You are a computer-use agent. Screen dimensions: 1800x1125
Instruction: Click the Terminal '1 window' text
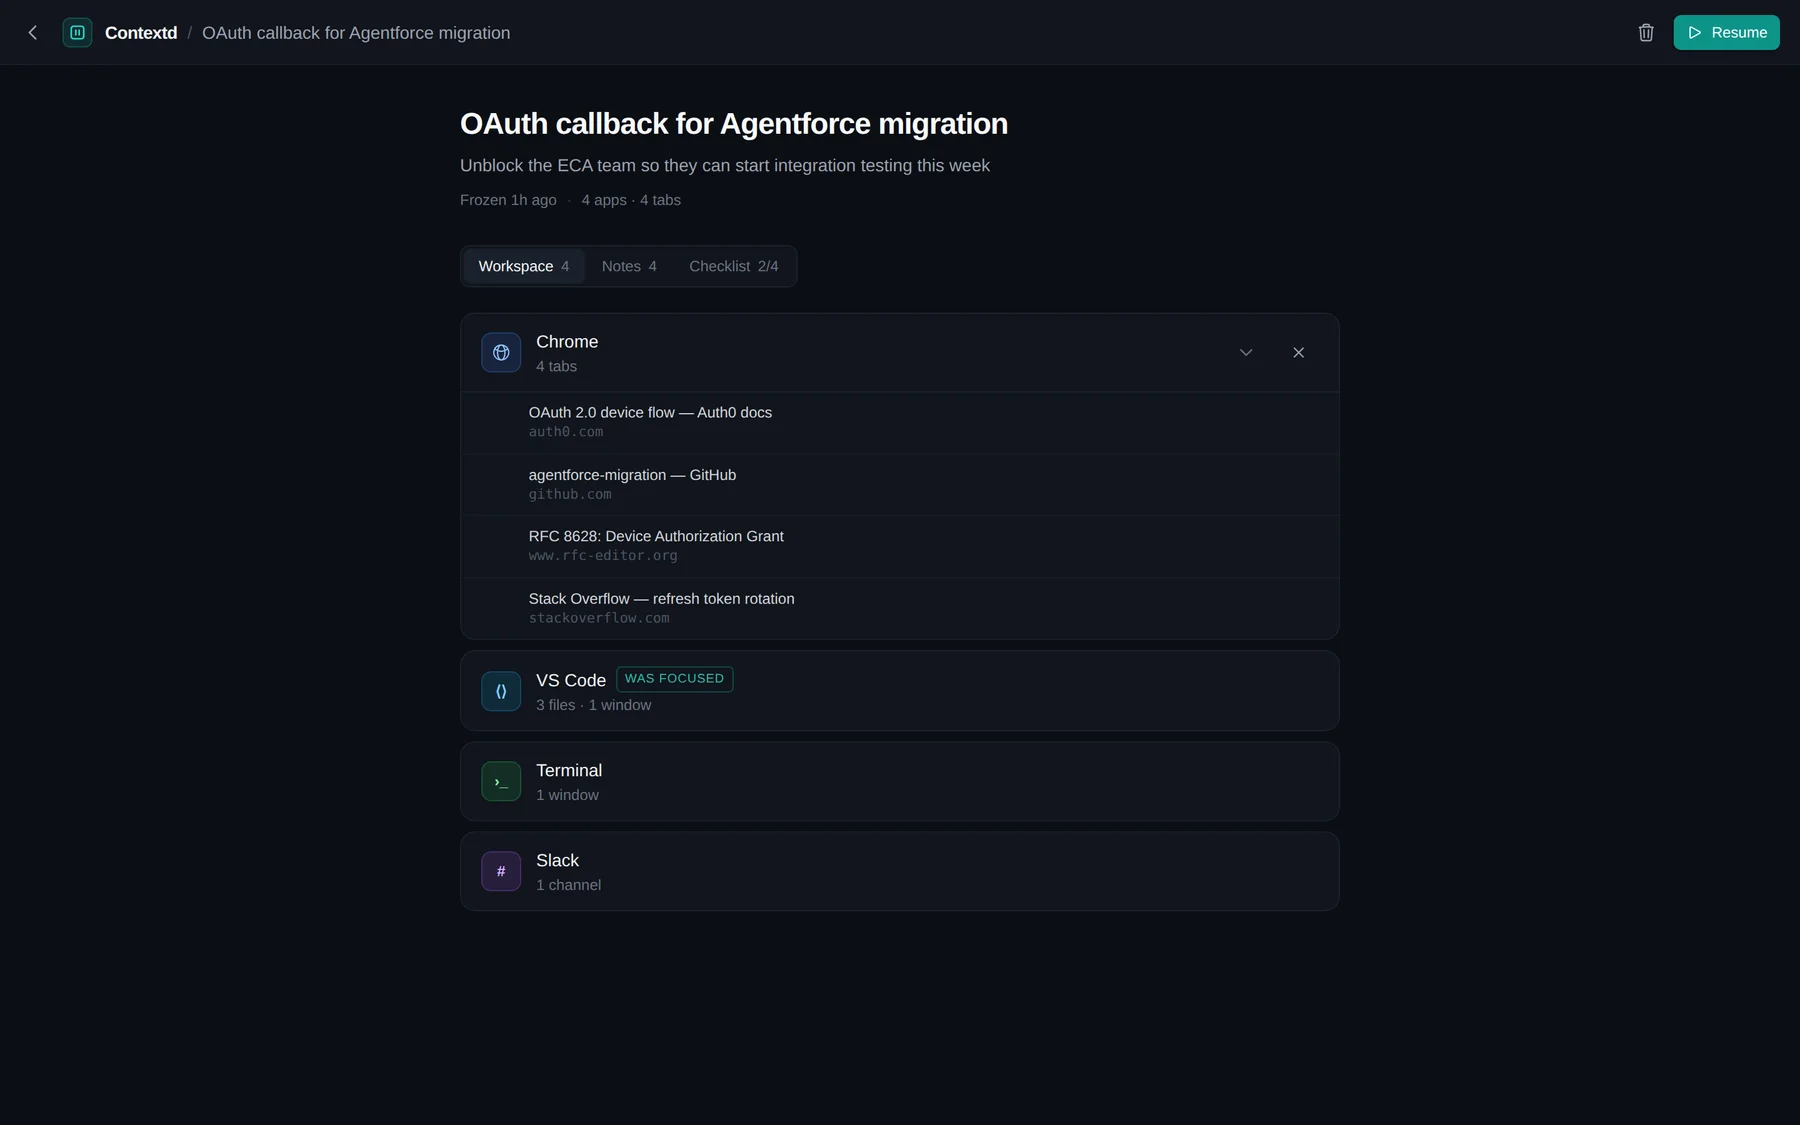pyautogui.click(x=567, y=795)
